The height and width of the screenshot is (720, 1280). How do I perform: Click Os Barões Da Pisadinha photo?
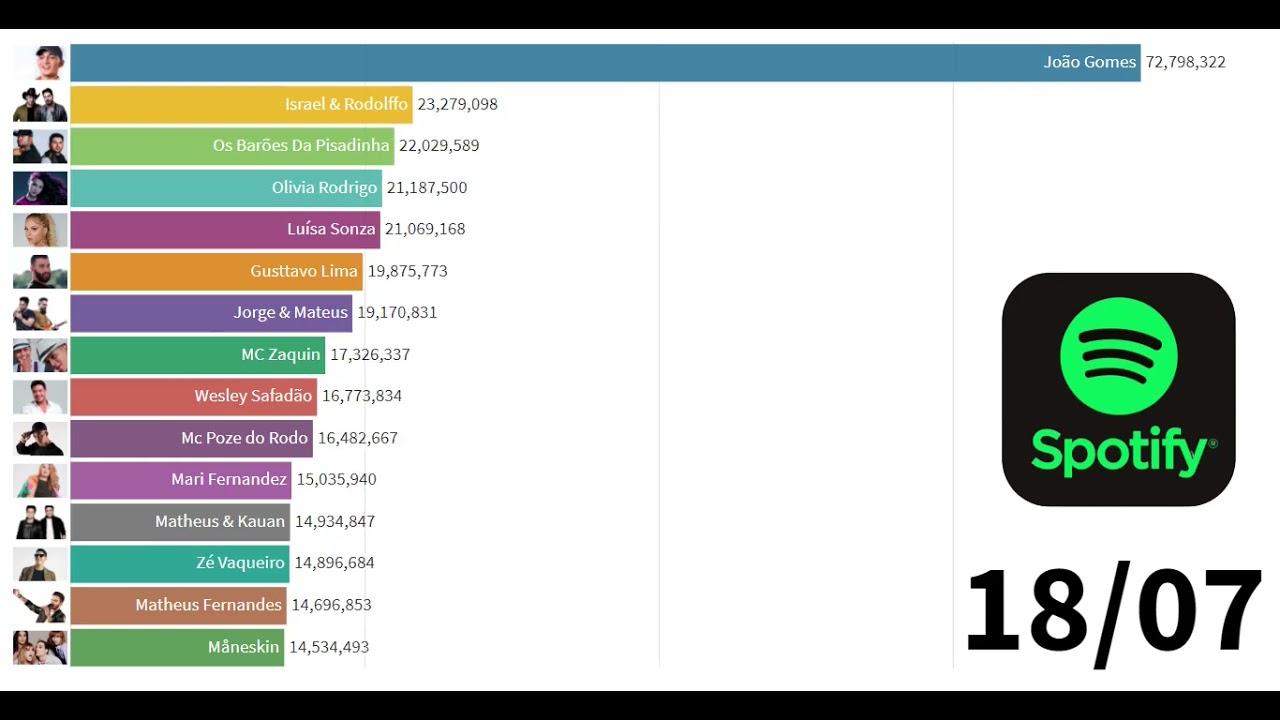(40, 146)
